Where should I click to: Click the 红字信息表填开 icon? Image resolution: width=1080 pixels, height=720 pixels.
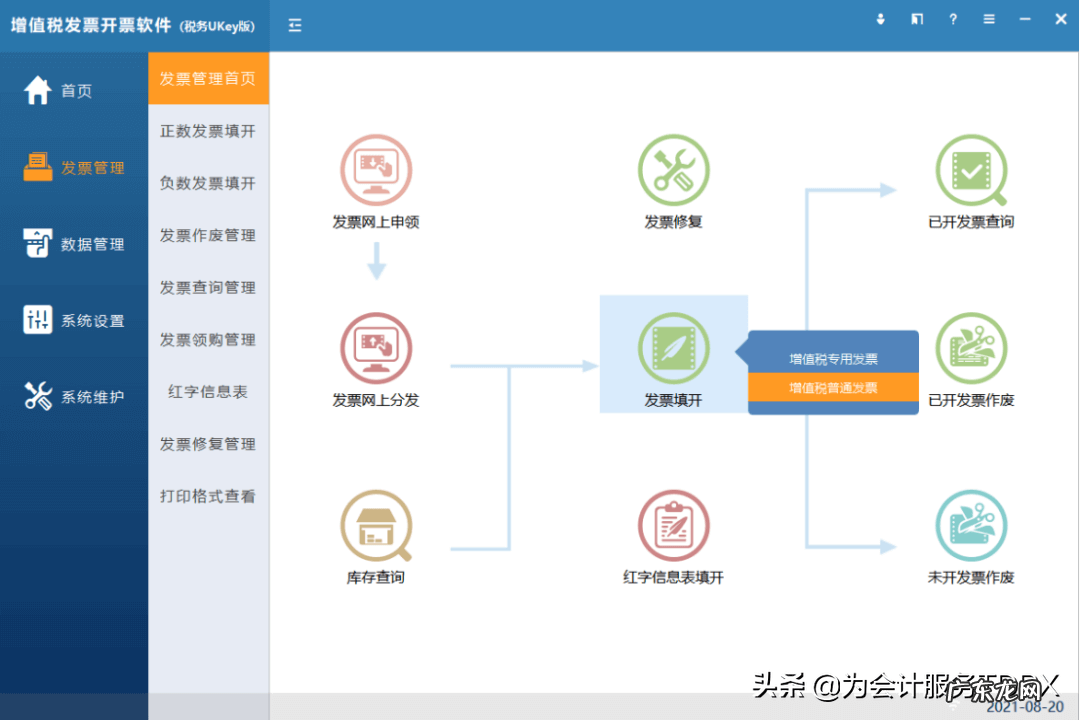[673, 525]
